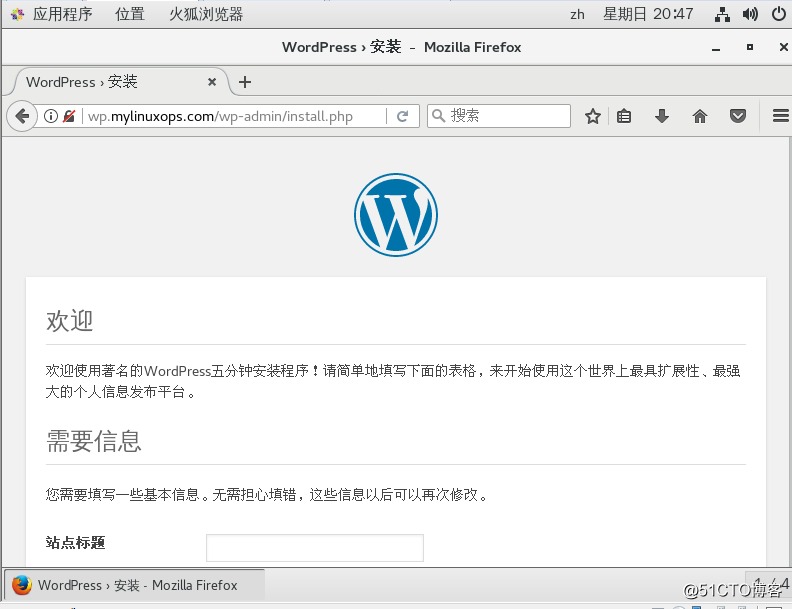The width and height of the screenshot is (792, 609).
Task: Click the Firefox back arrow button
Action: (22, 116)
